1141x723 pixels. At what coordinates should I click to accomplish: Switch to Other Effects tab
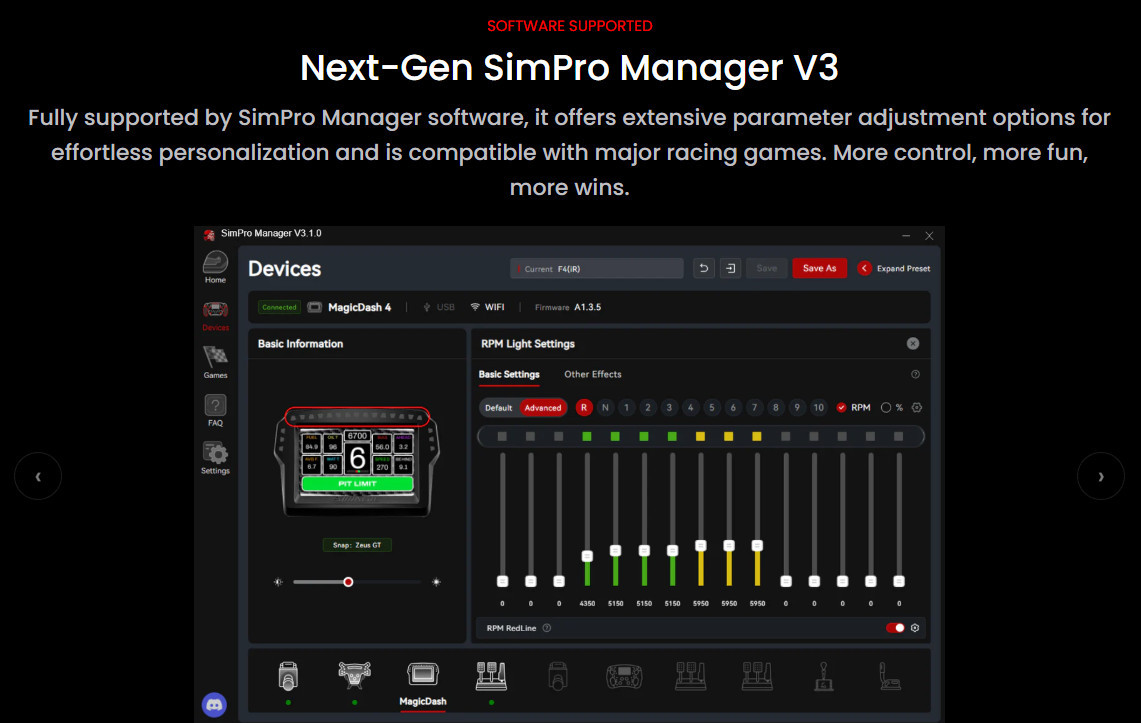coord(592,375)
